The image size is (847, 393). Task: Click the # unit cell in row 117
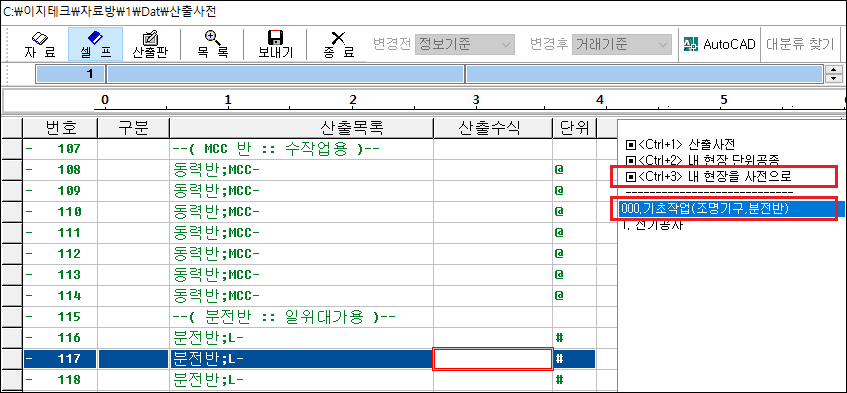pyautogui.click(x=574, y=358)
